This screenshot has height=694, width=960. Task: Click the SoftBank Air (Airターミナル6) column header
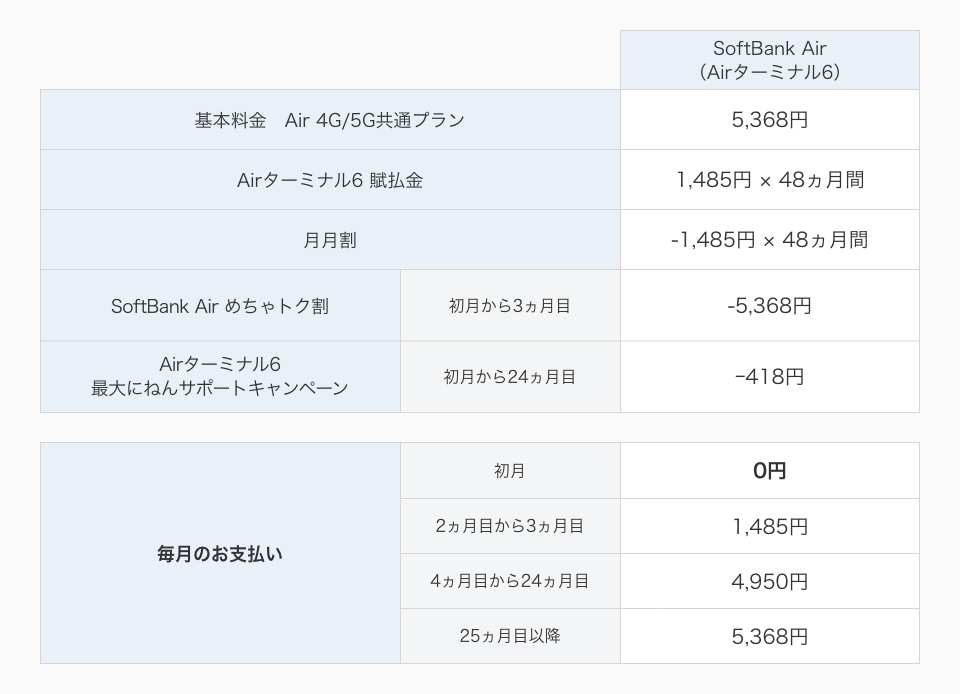pos(769,60)
